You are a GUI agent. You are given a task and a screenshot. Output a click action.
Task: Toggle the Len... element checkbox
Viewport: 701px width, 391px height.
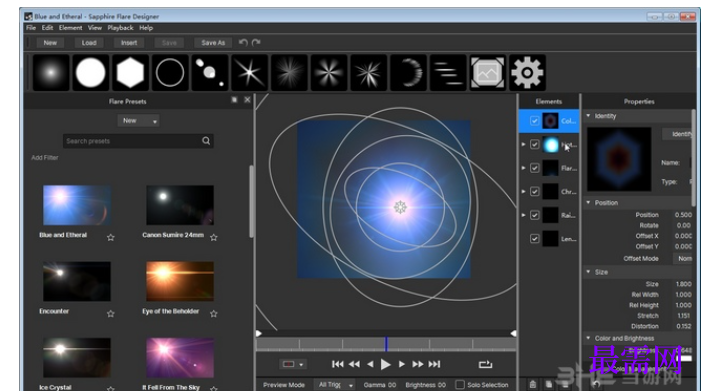click(x=534, y=239)
